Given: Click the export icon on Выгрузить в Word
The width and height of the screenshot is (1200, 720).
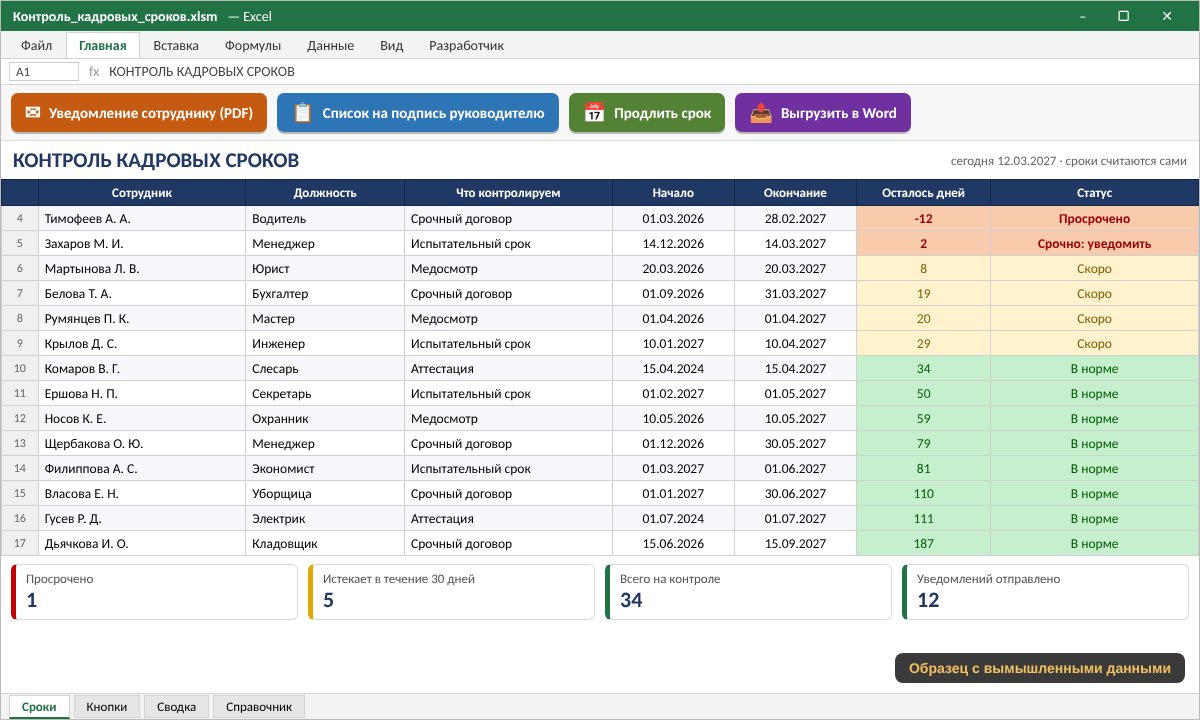Looking at the screenshot, I should [761, 113].
